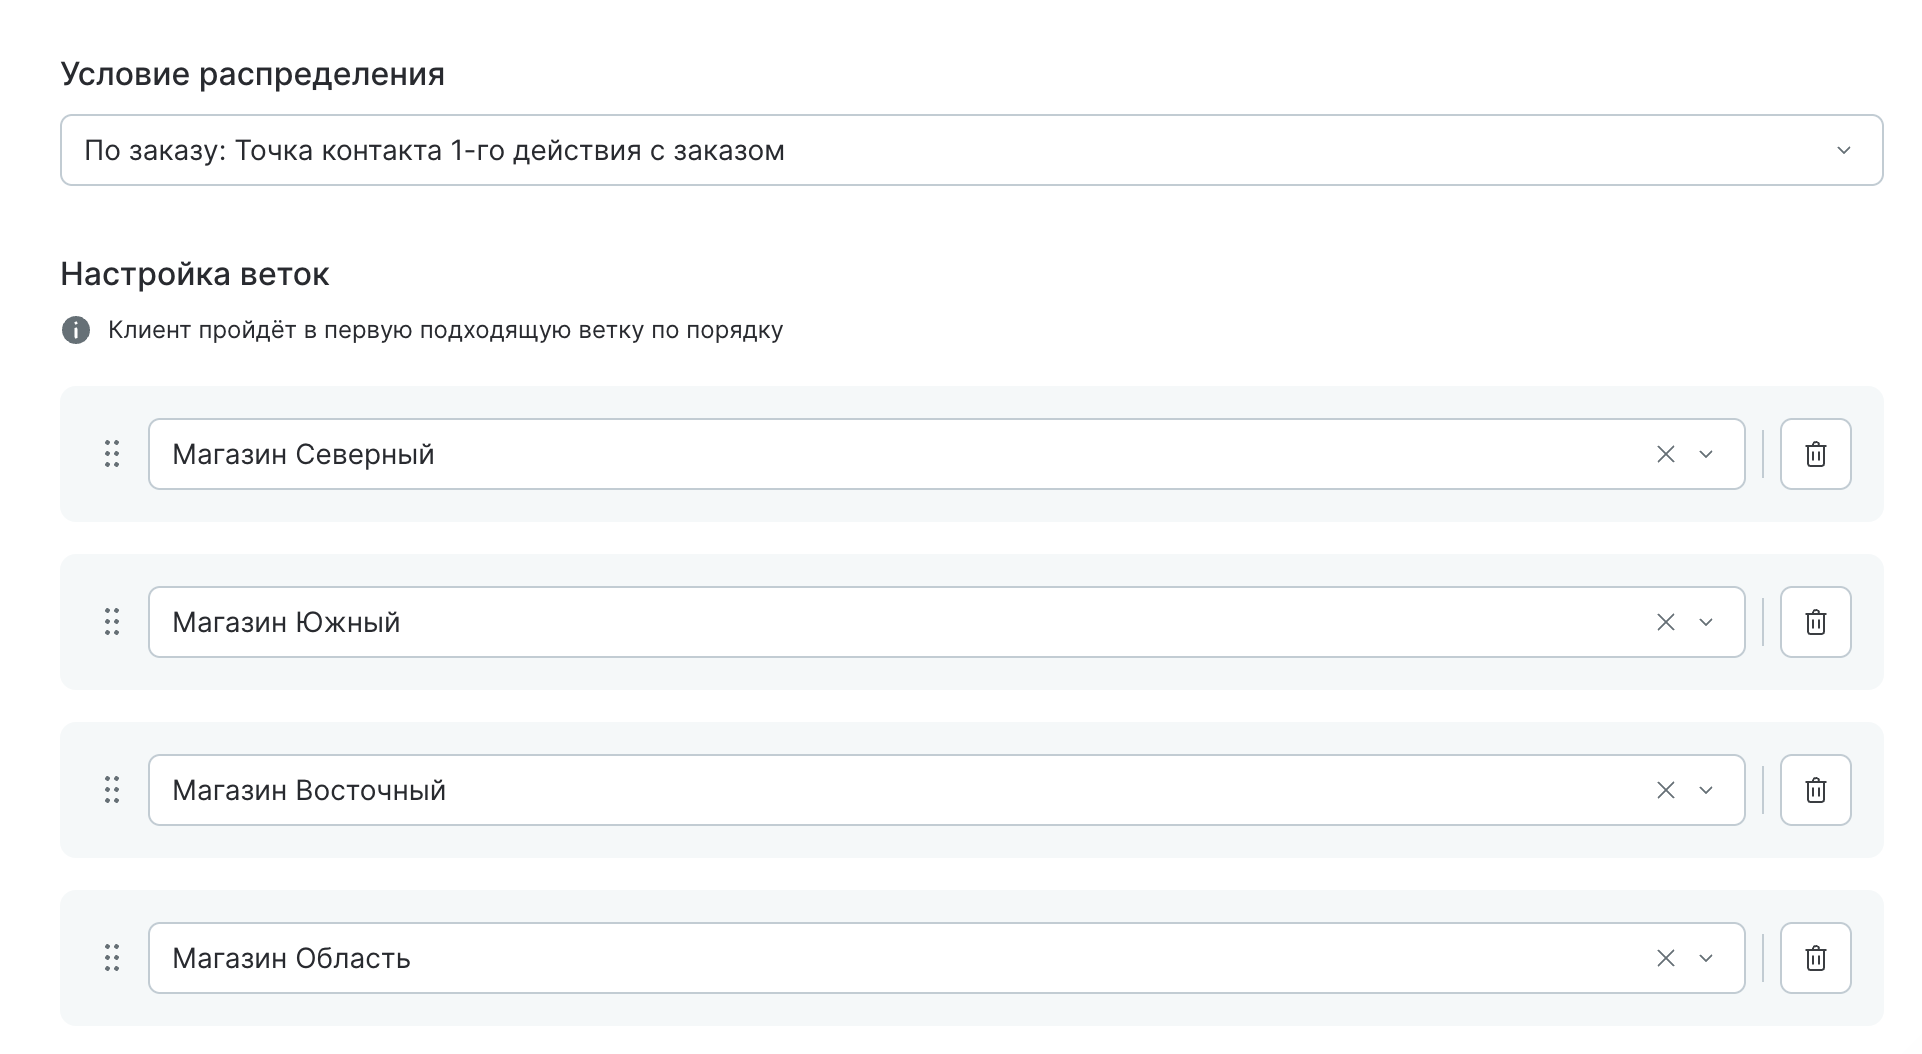1922x1054 pixels.
Task: Click drag handle of Магазин Южный row
Action: (x=112, y=622)
